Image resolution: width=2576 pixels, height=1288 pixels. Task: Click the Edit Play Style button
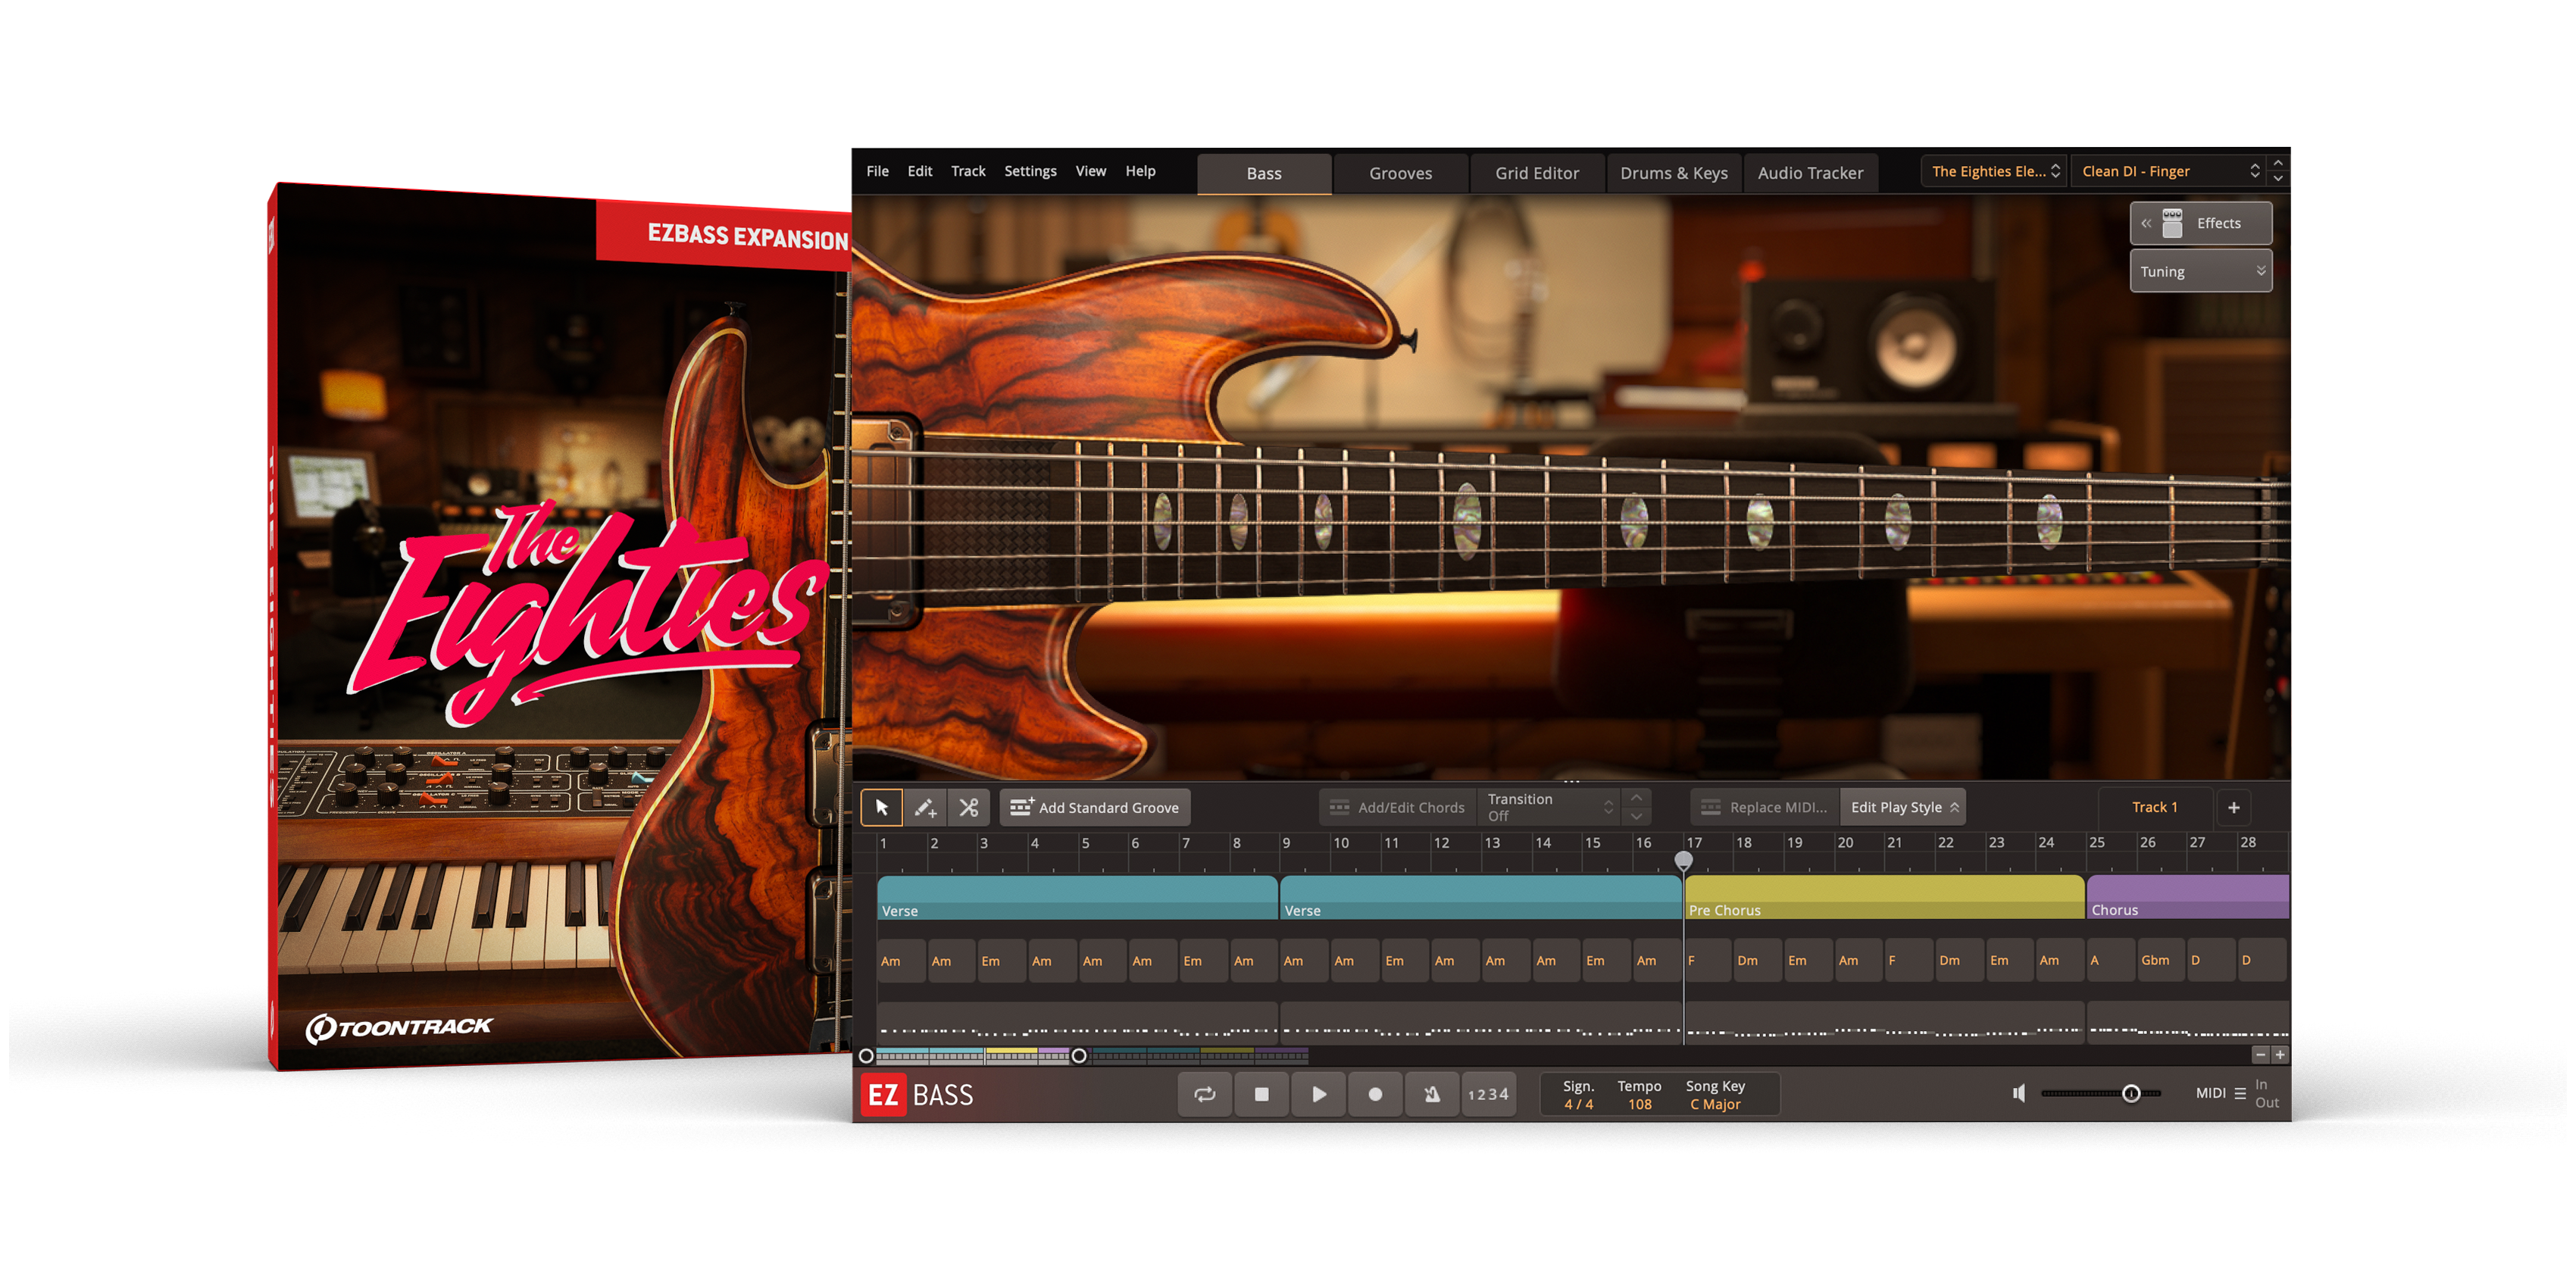point(1902,807)
